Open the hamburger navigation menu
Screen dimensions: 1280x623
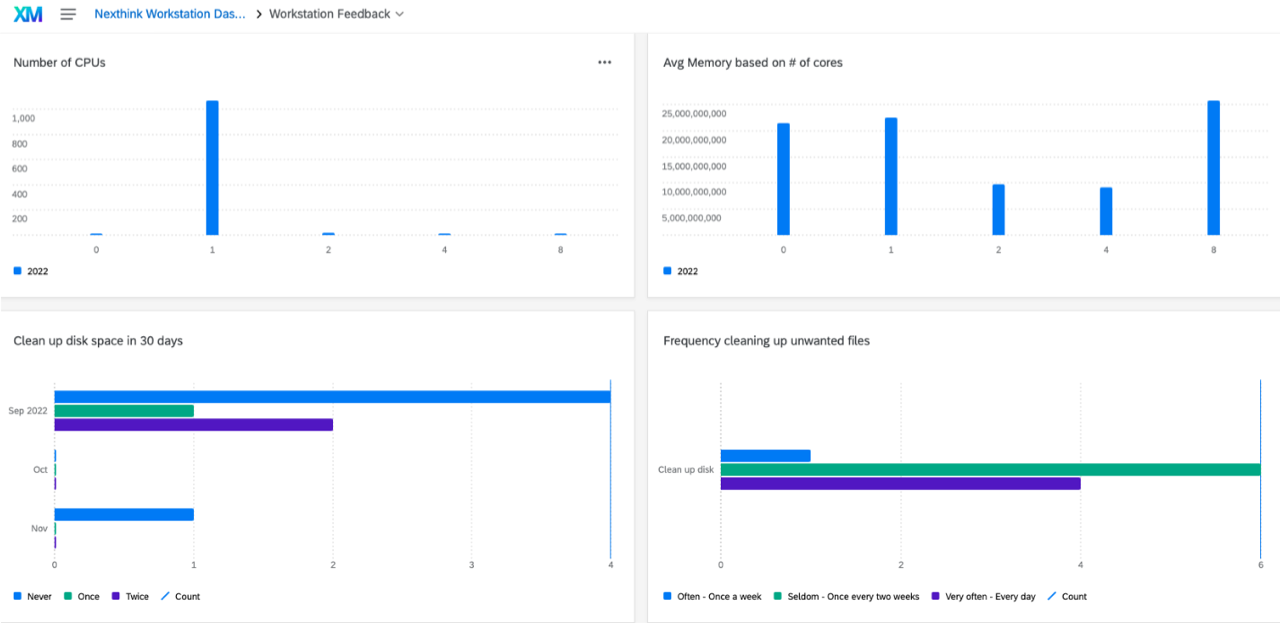pyautogui.click(x=68, y=14)
